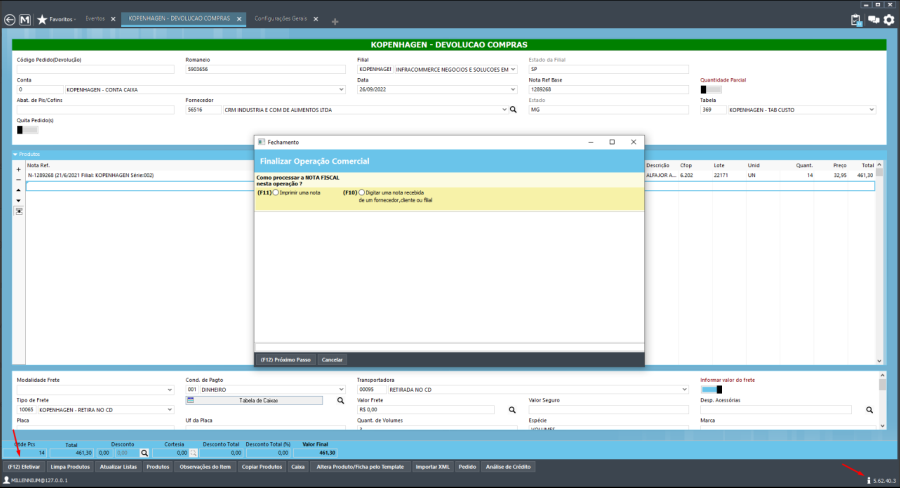
Task: Click the grid icon below product arrows
Action: (18, 211)
